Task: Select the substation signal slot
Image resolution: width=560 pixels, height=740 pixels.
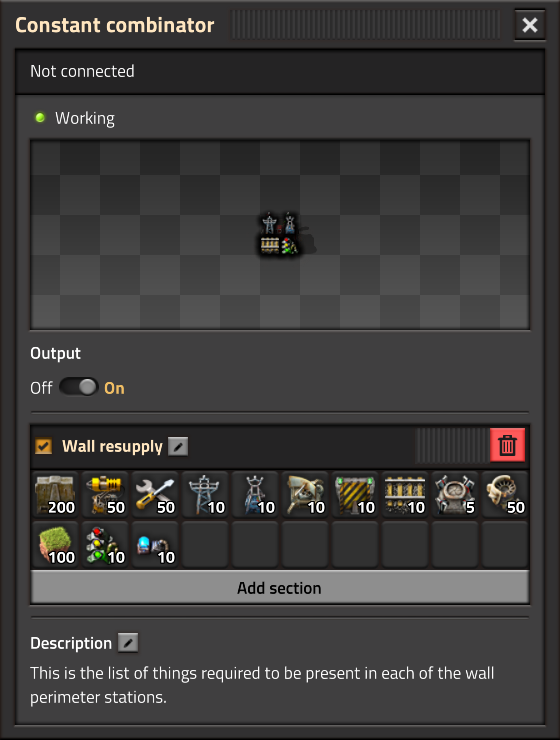Action: coord(256,495)
